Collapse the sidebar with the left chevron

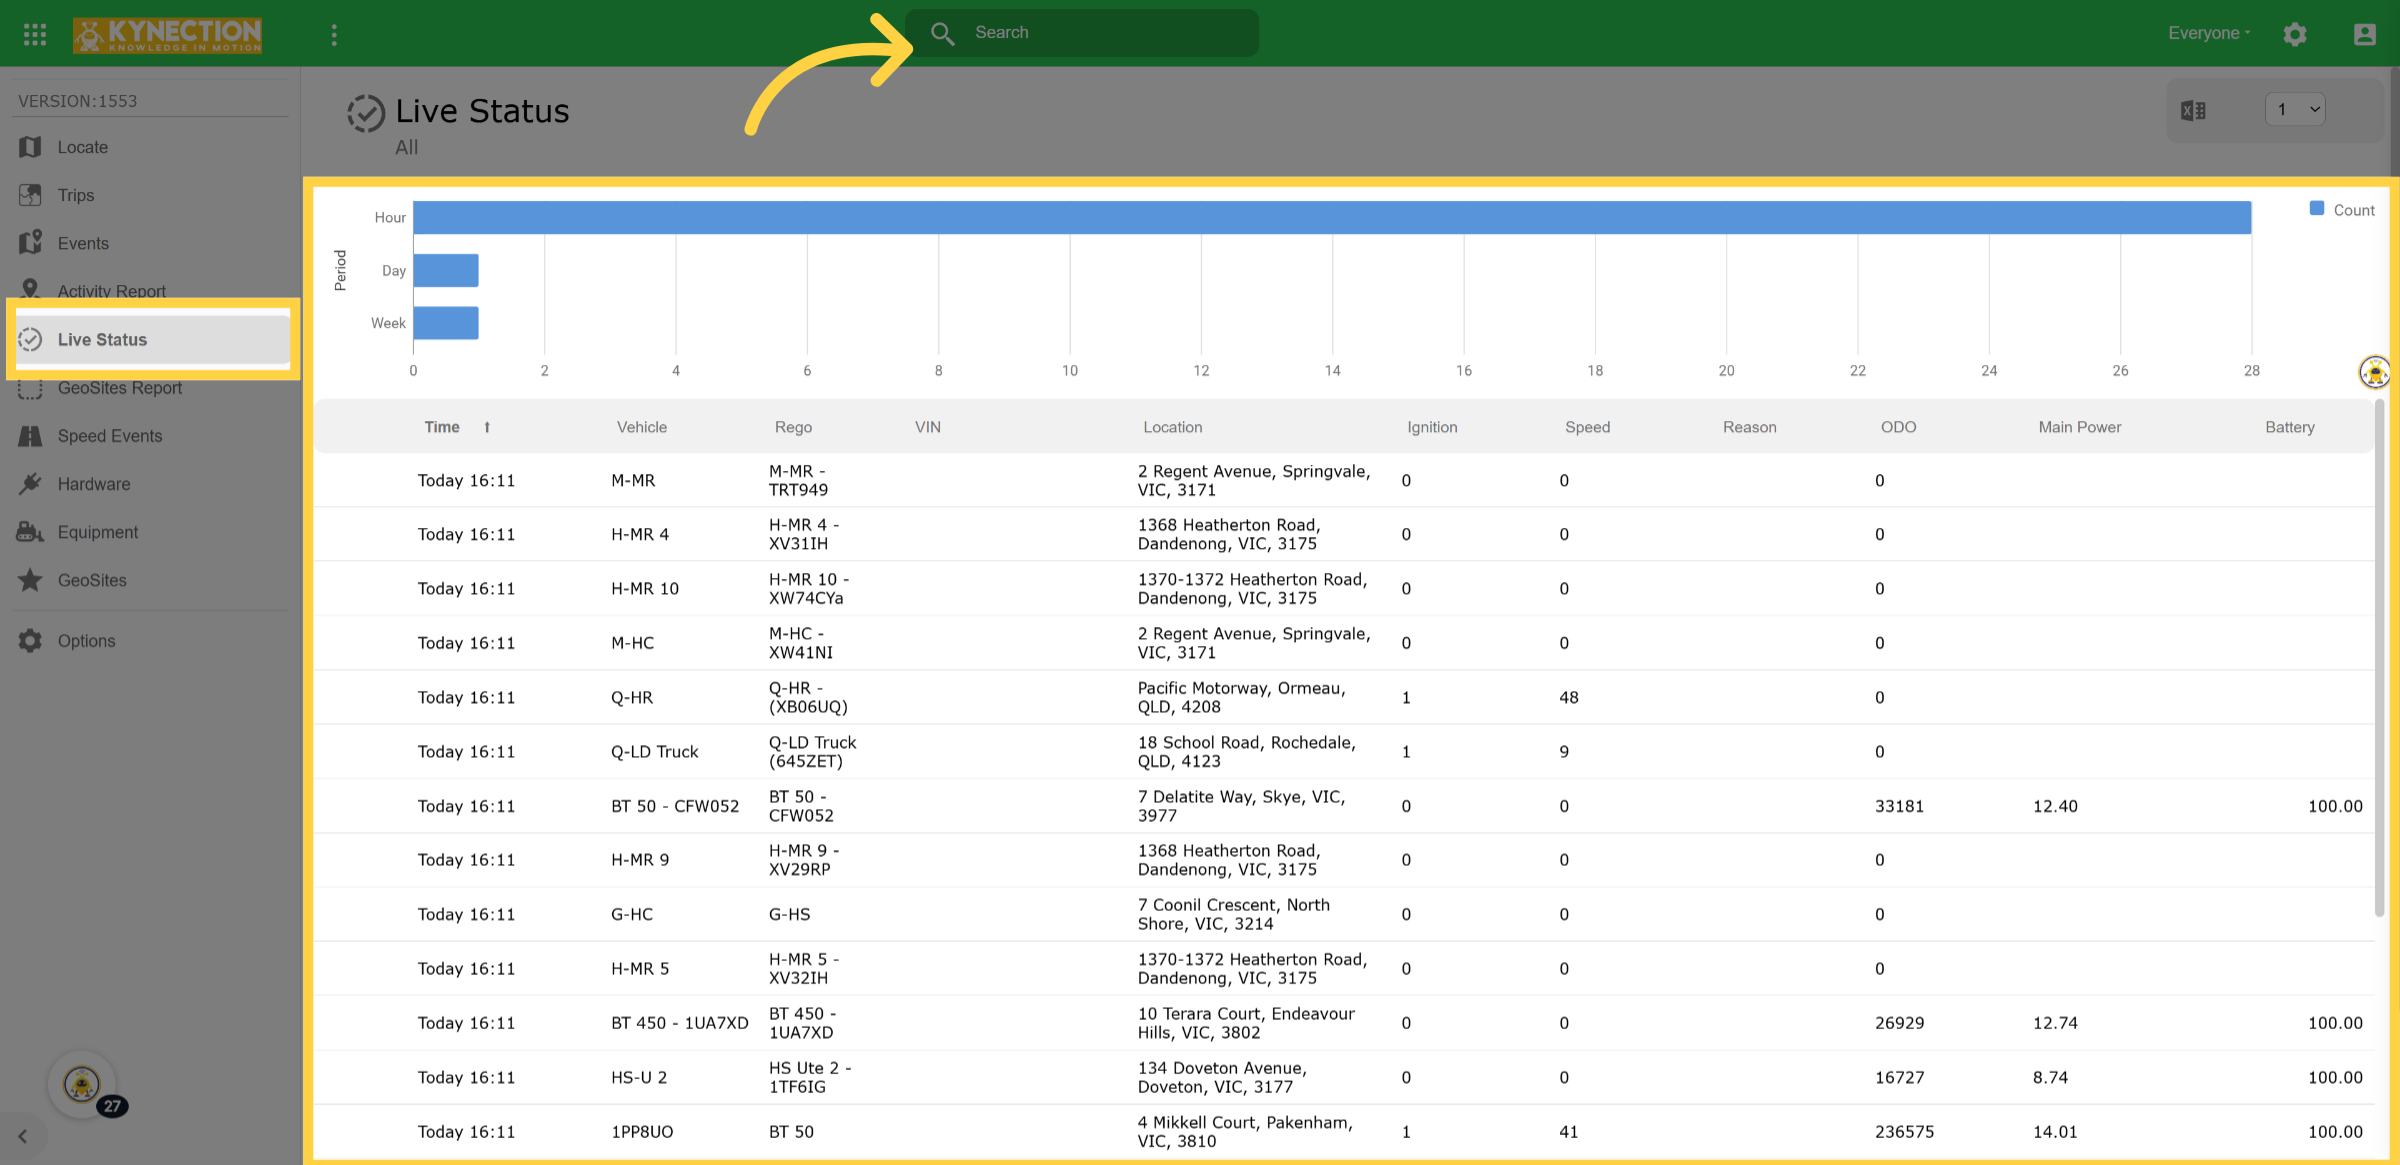click(x=22, y=1137)
